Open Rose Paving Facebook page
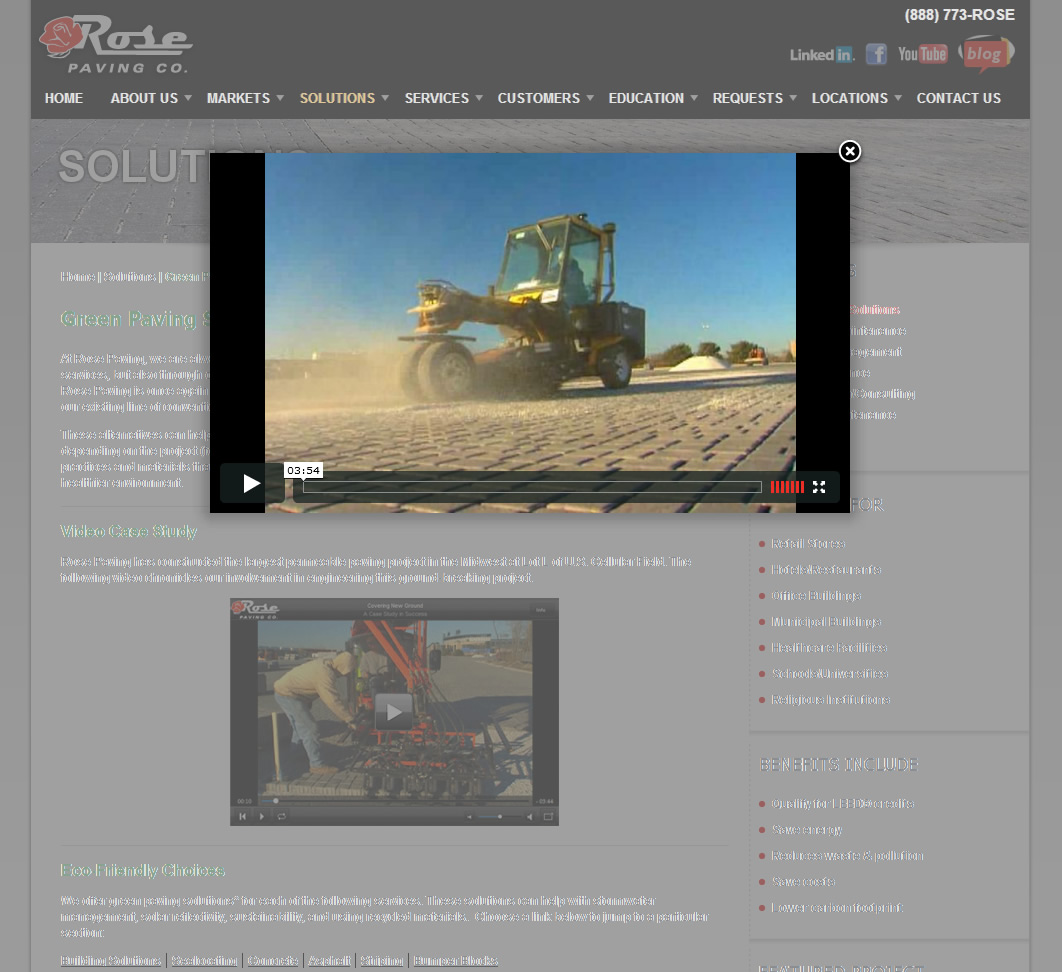Image resolution: width=1062 pixels, height=972 pixels. click(x=876, y=54)
